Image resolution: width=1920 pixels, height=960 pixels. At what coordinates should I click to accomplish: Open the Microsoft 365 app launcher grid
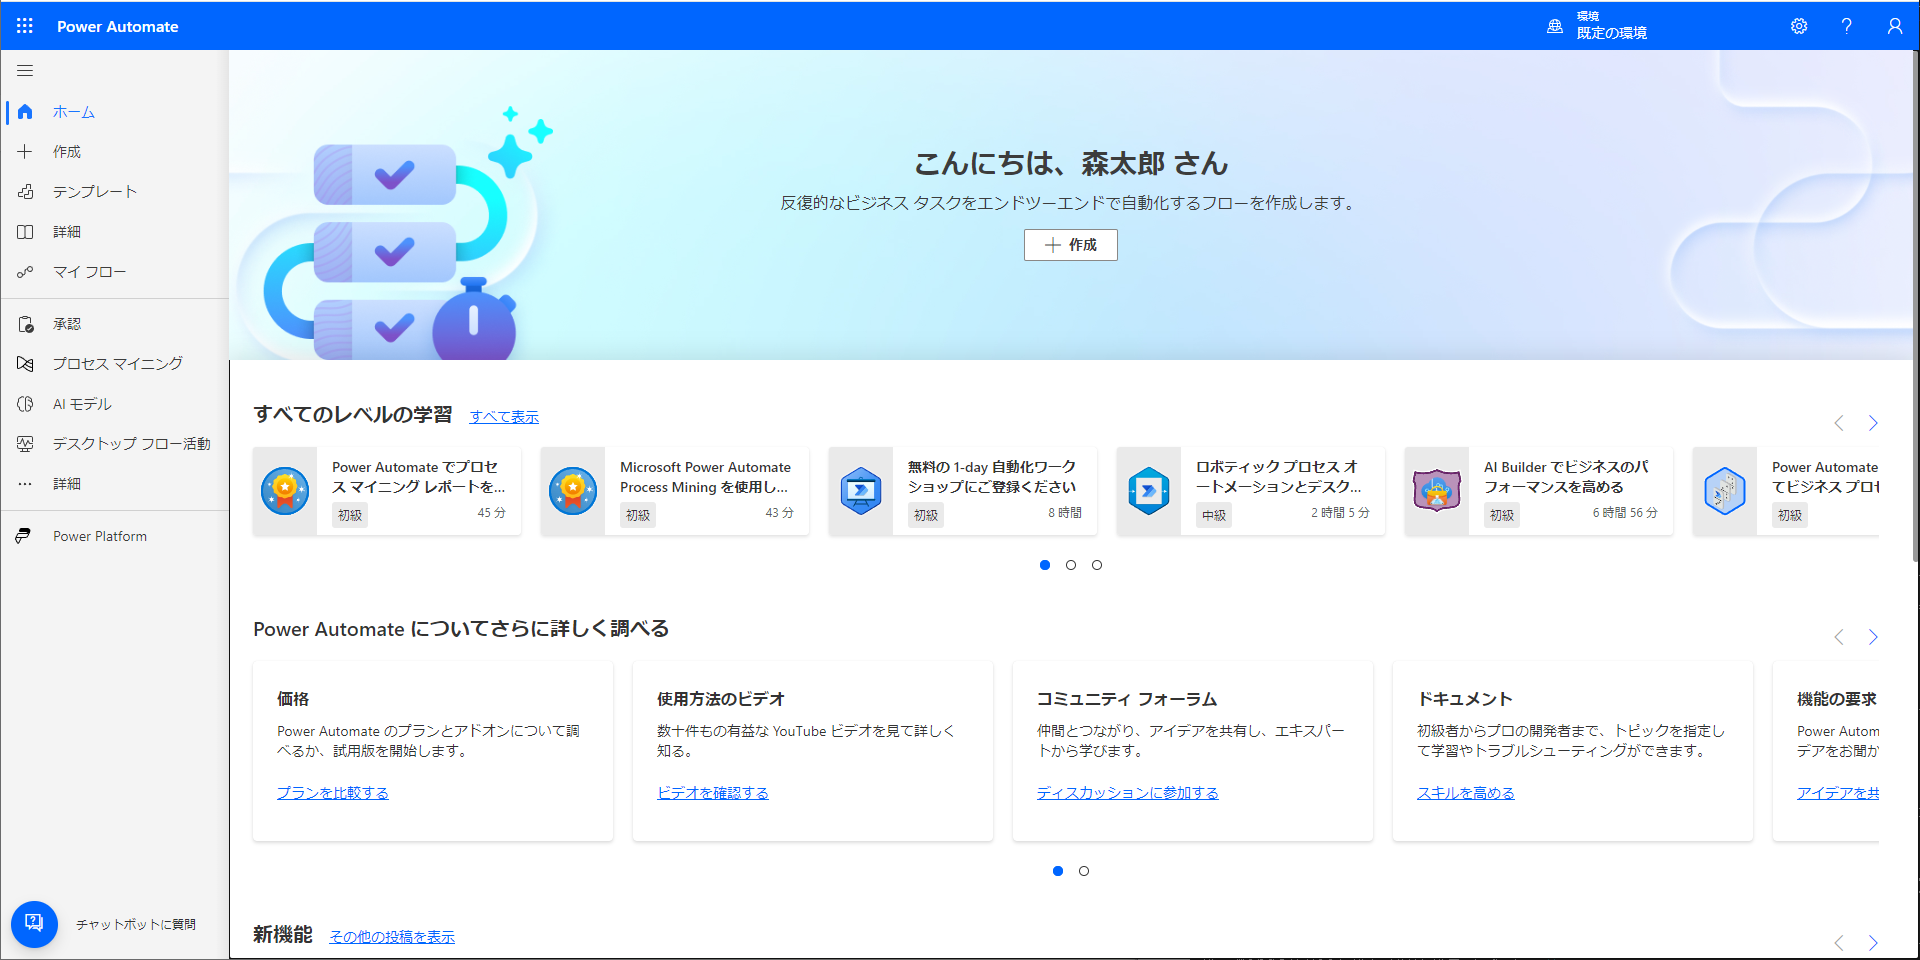click(x=25, y=25)
